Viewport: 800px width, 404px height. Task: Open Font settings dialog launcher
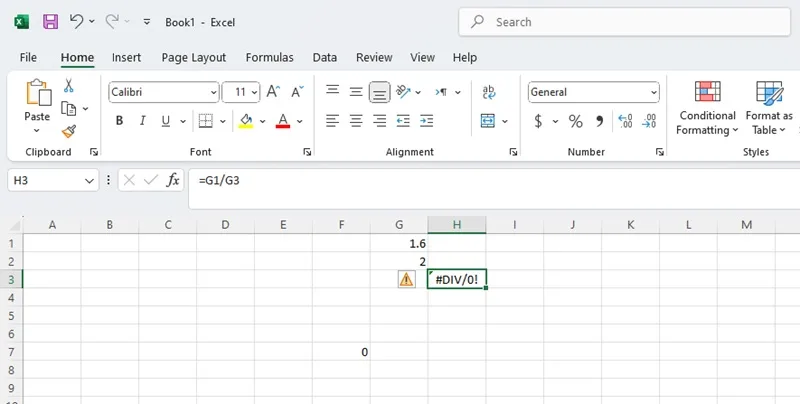pyautogui.click(x=307, y=152)
